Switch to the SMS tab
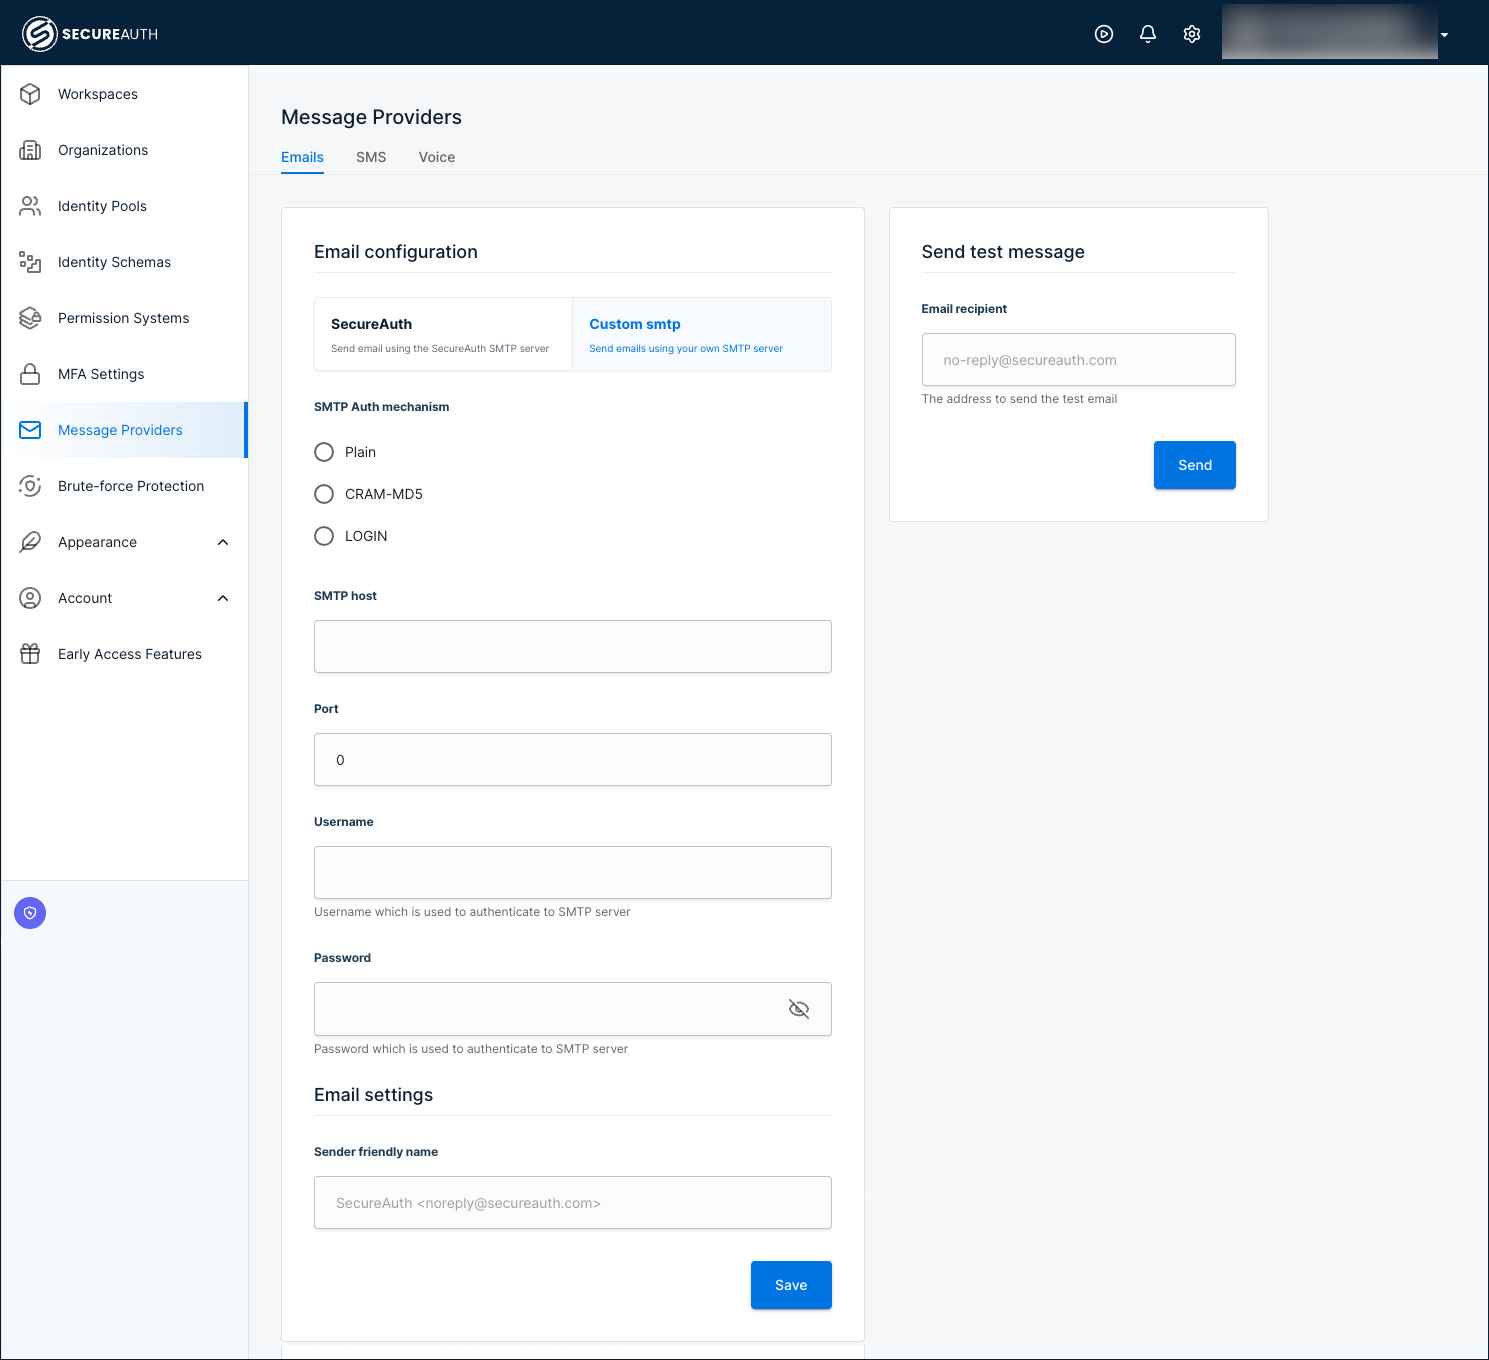This screenshot has width=1489, height=1360. [x=371, y=157]
